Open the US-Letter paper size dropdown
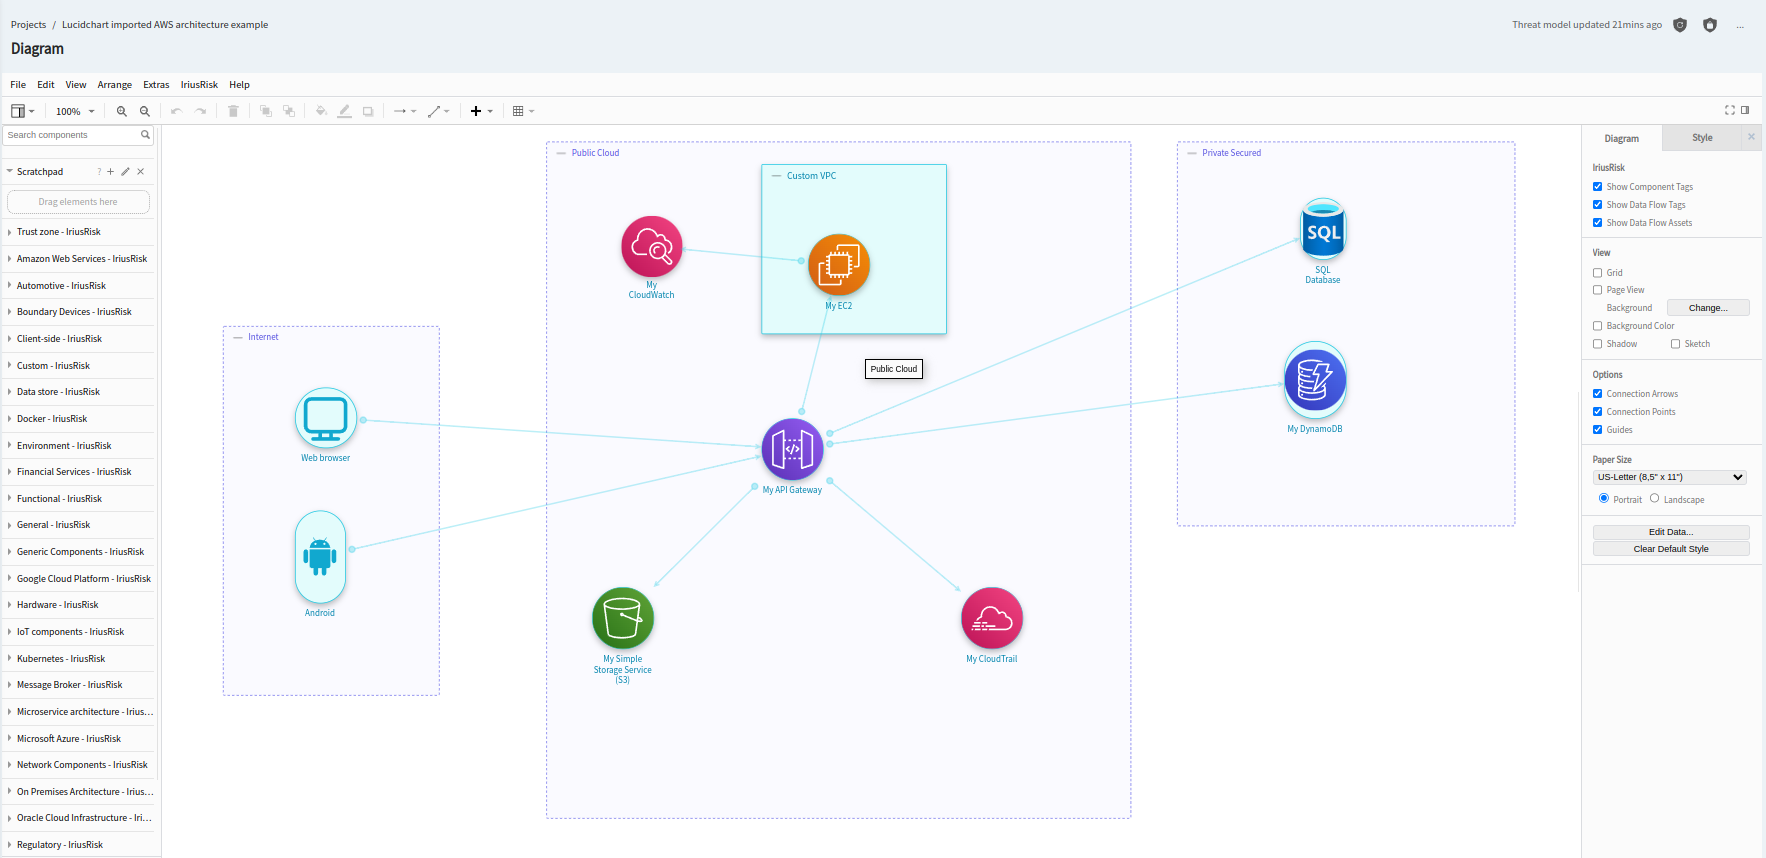Screen dimensions: 1766x858 1670,477
